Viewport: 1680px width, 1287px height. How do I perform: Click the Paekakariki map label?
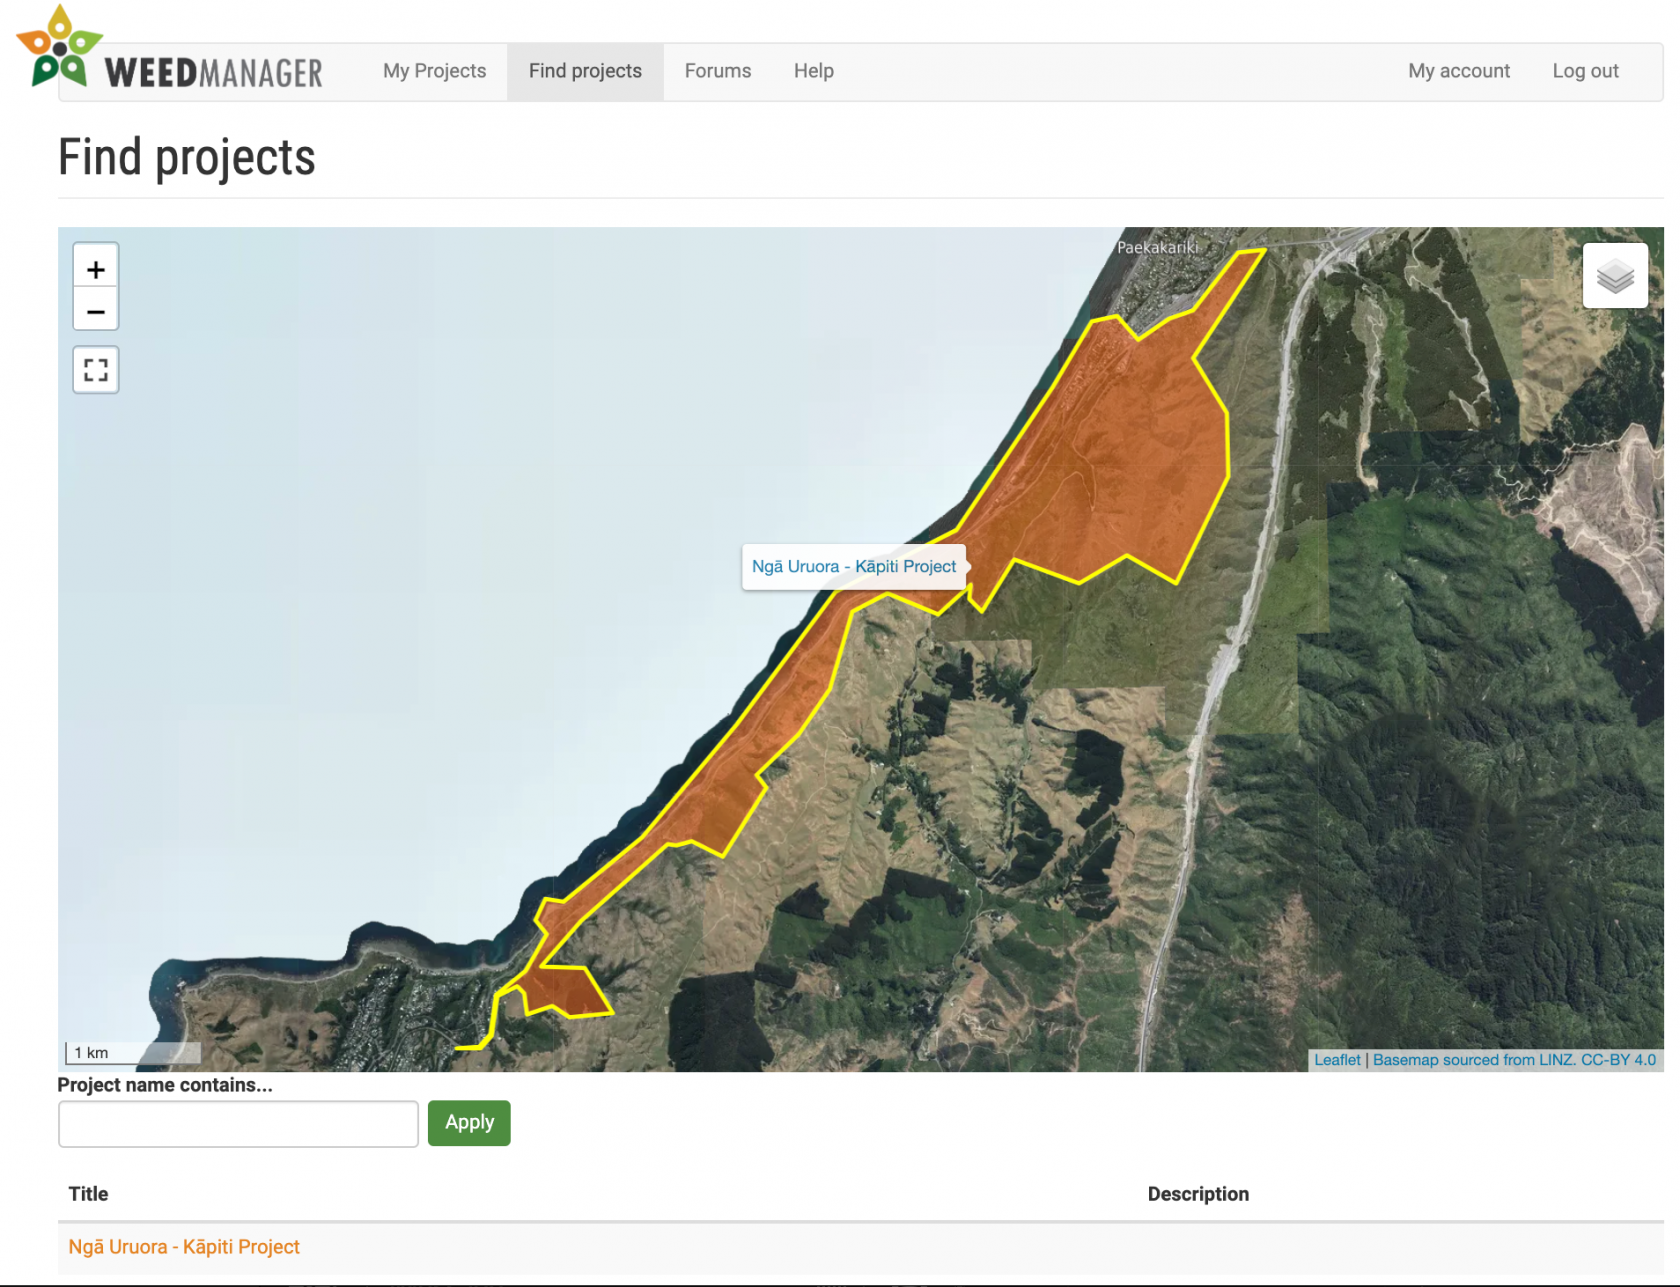coord(1157,247)
